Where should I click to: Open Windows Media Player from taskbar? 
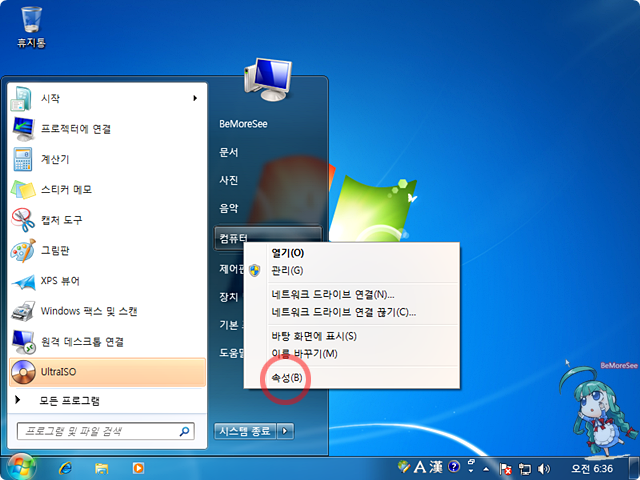138,467
